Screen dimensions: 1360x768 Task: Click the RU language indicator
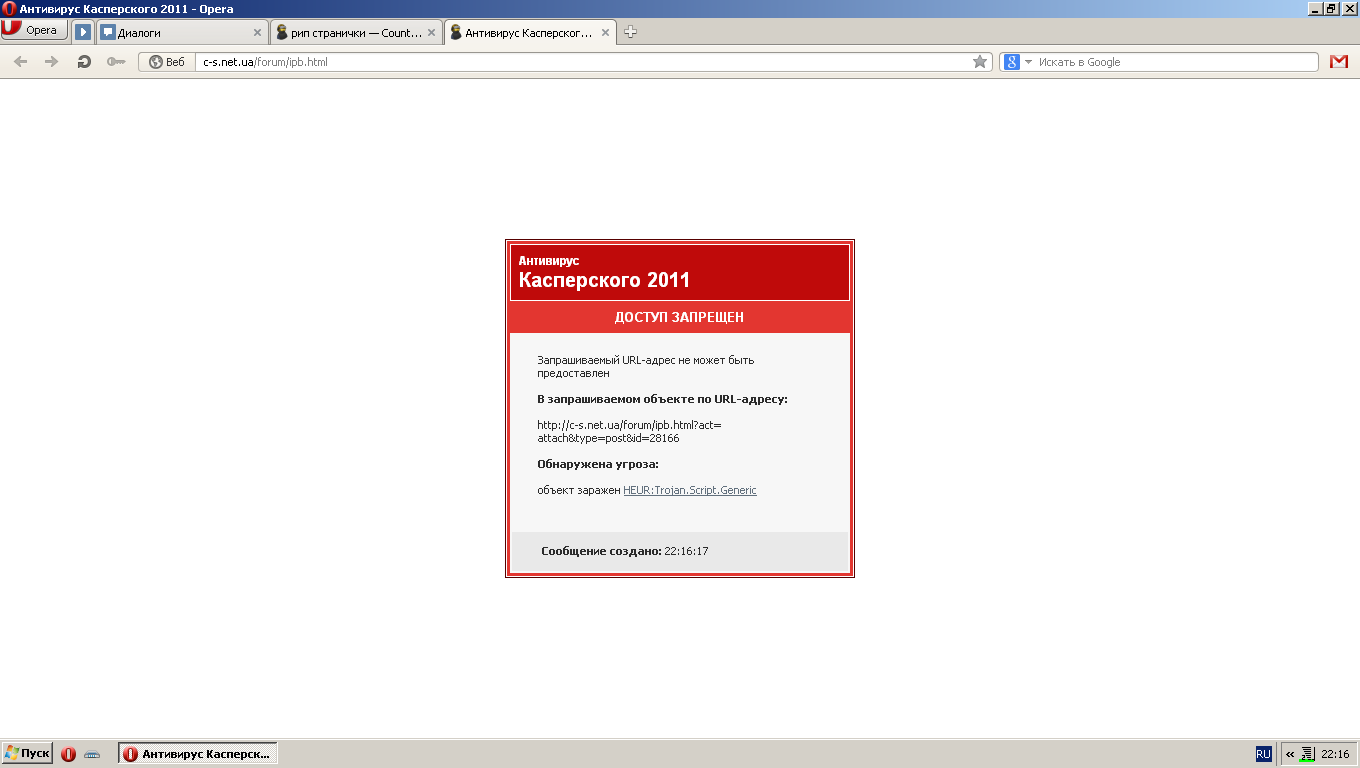(x=1264, y=754)
